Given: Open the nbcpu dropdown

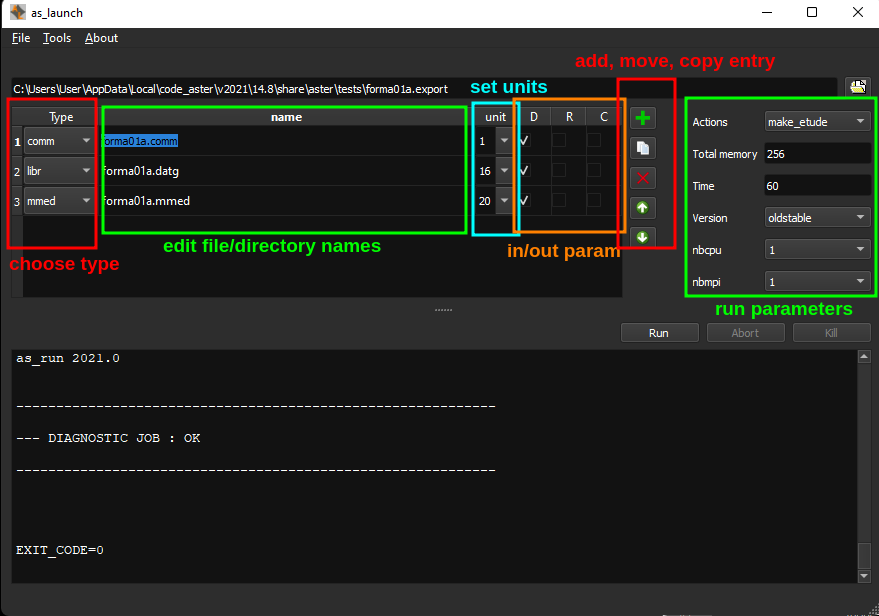Looking at the screenshot, I should pos(816,250).
